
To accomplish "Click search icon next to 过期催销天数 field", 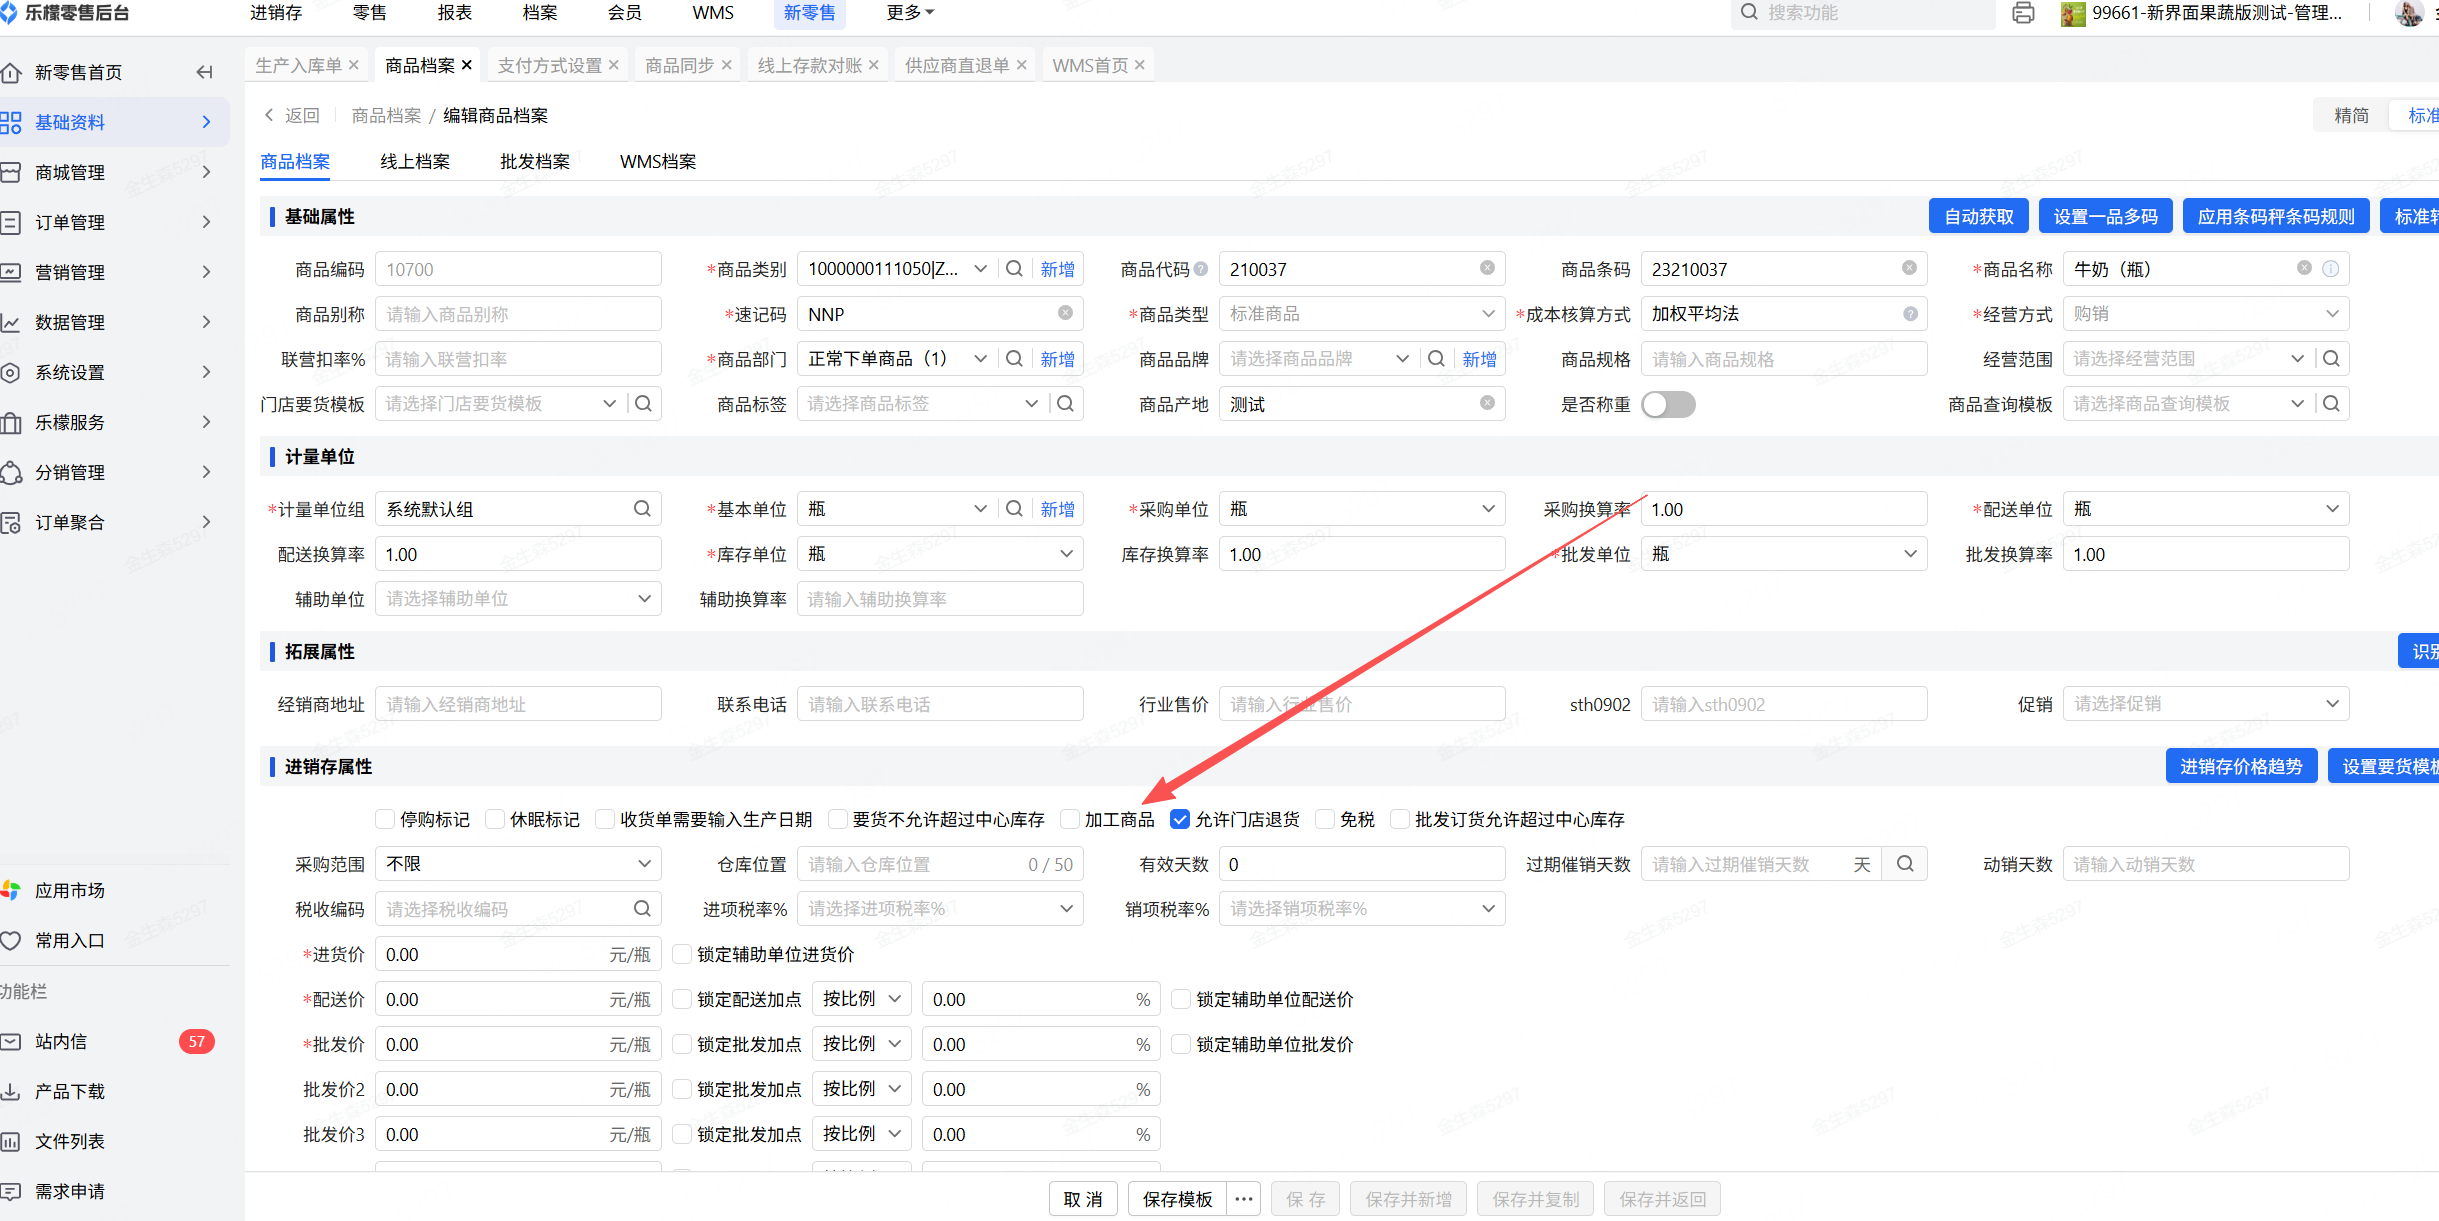I will click(x=1905, y=864).
